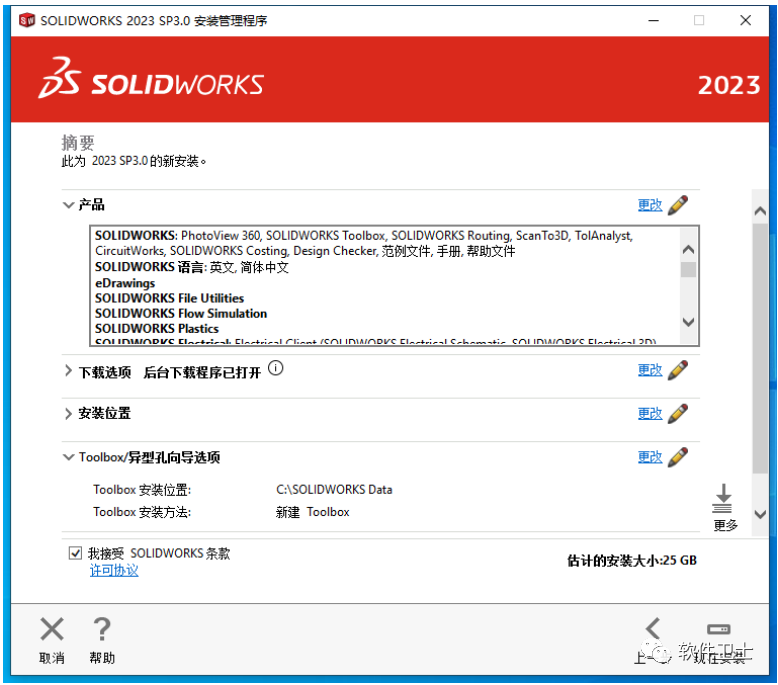This screenshot has width=778, height=685.
Task: Click the pencil icon for Toolbox section
Action: [677, 457]
